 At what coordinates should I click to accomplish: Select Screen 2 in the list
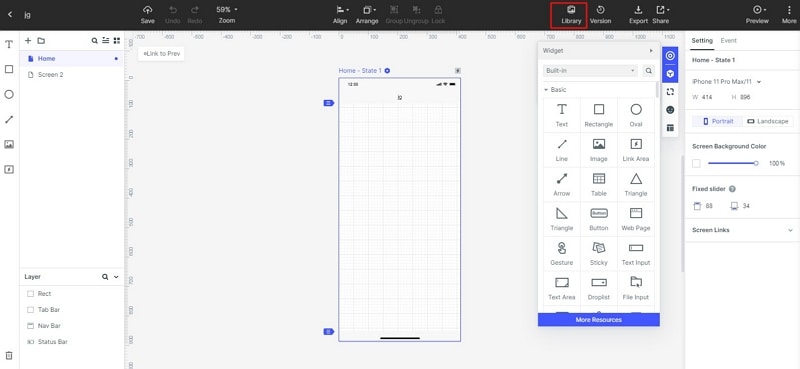71,75
